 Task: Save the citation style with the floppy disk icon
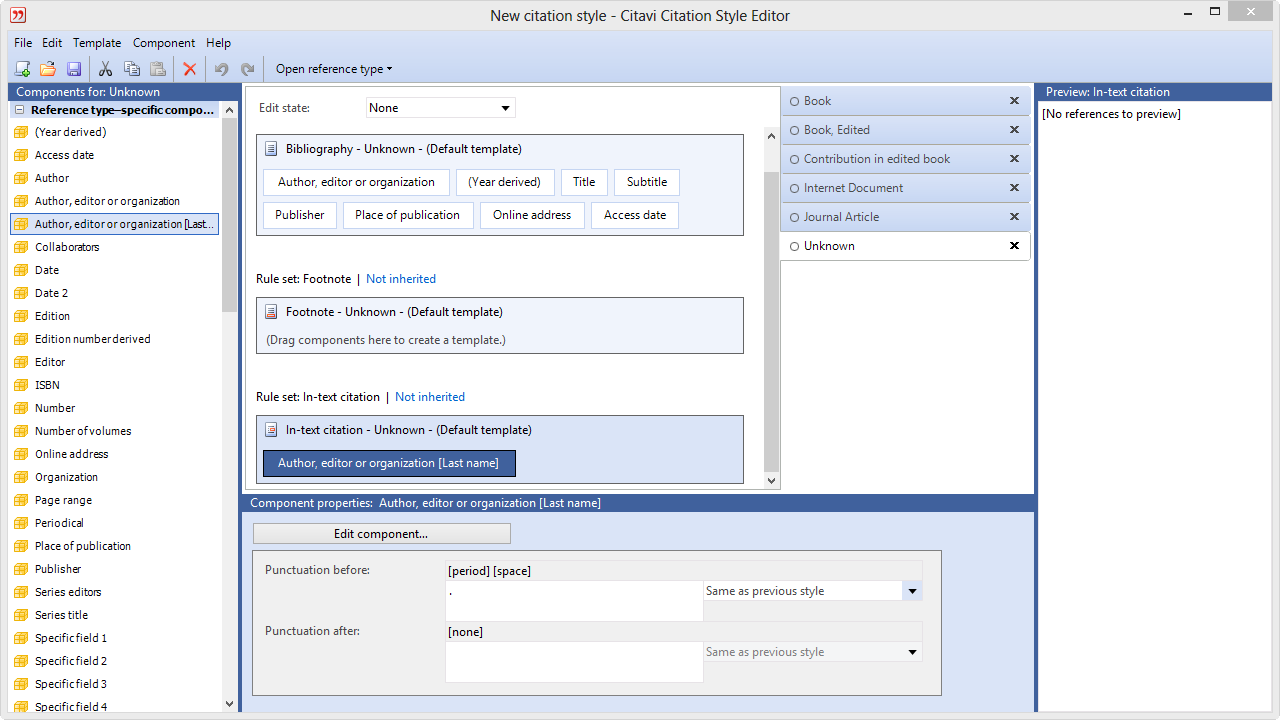pos(73,69)
